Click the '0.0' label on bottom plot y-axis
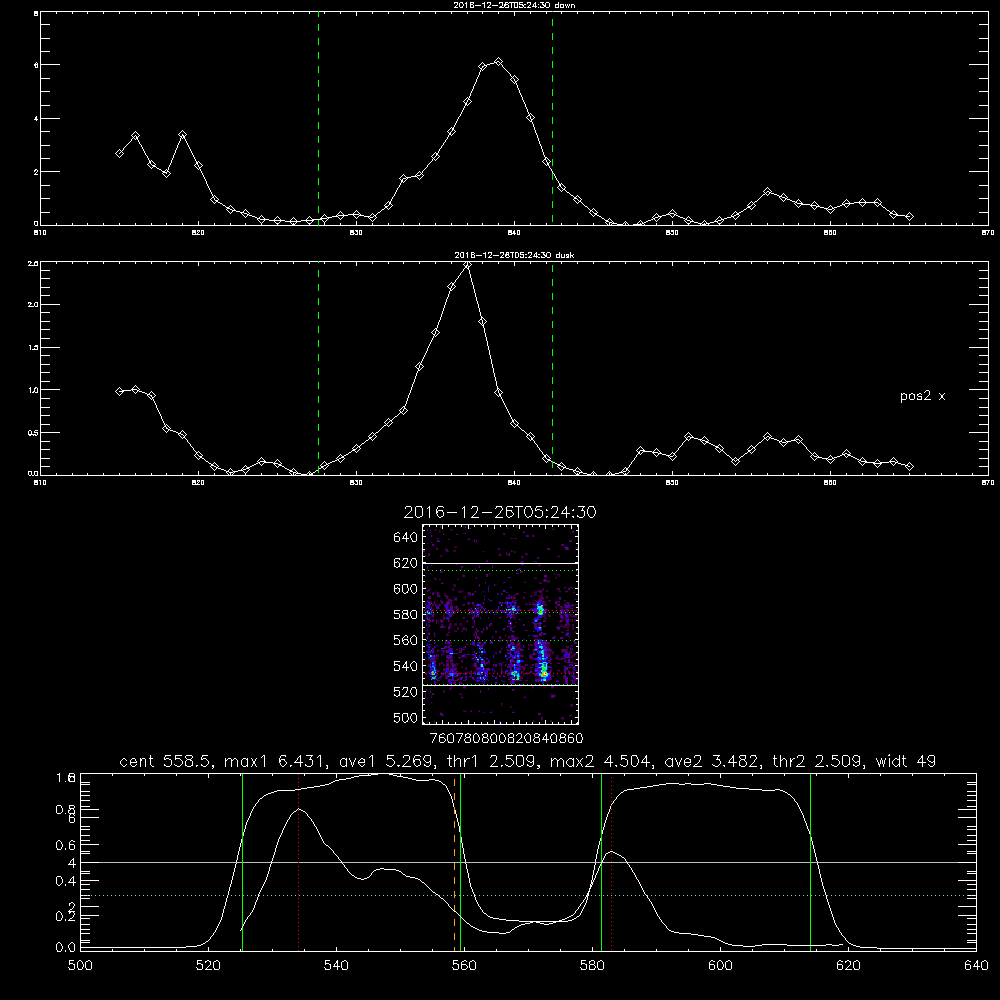 (66, 948)
